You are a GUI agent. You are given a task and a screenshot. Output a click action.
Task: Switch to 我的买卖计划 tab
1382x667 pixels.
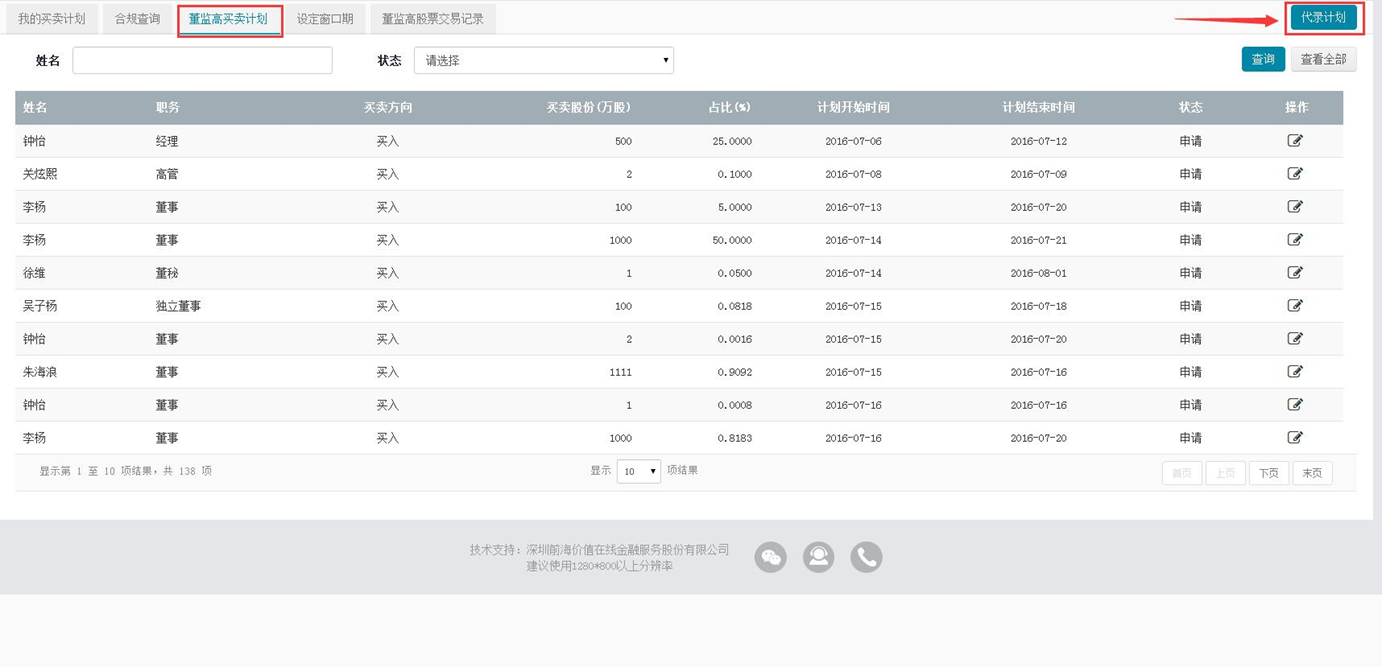[x=52, y=19]
